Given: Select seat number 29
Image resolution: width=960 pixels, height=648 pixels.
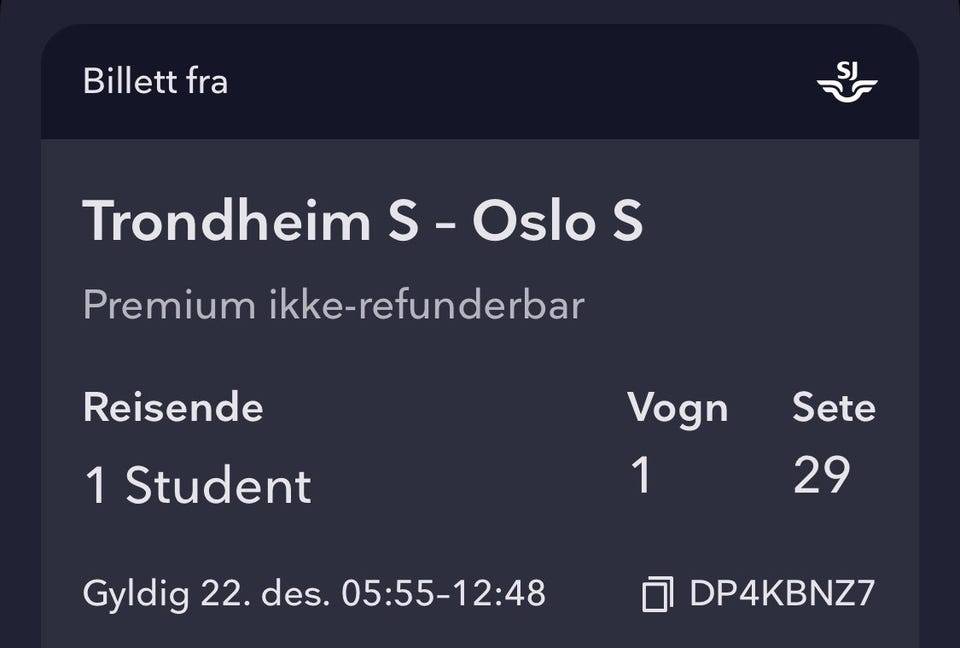Looking at the screenshot, I should pos(822,475).
